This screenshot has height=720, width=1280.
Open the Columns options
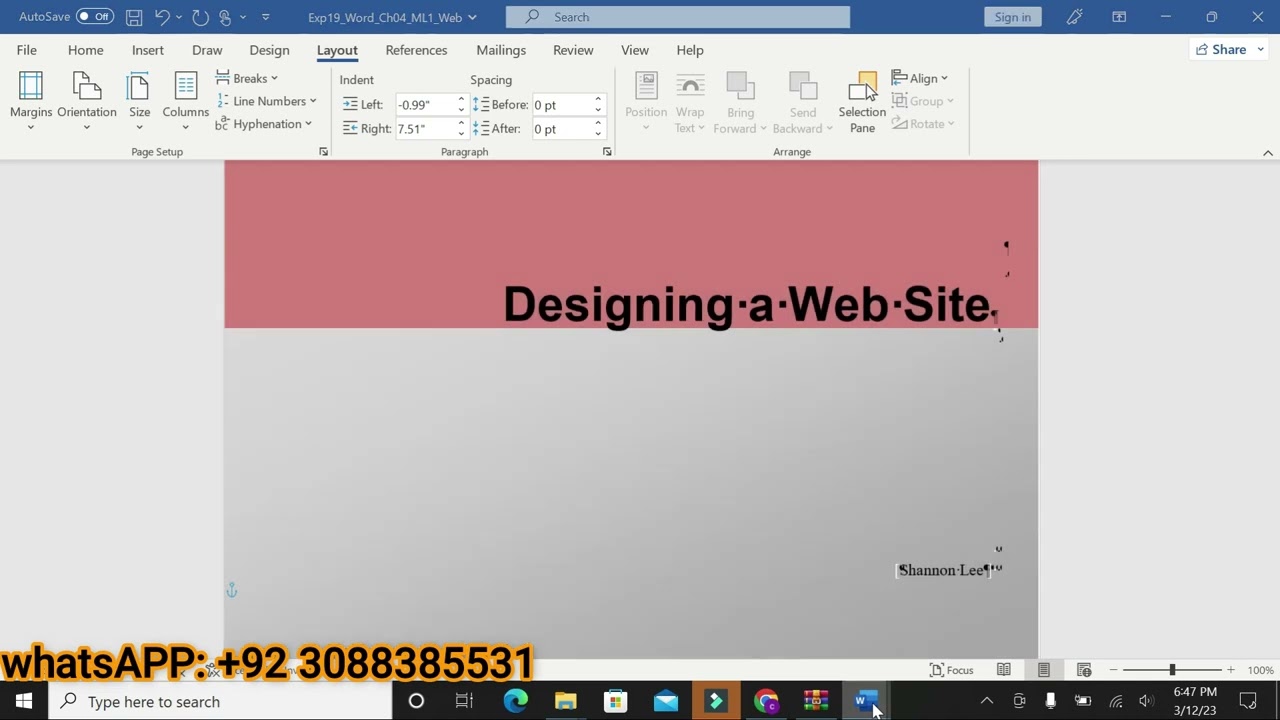[x=186, y=101]
